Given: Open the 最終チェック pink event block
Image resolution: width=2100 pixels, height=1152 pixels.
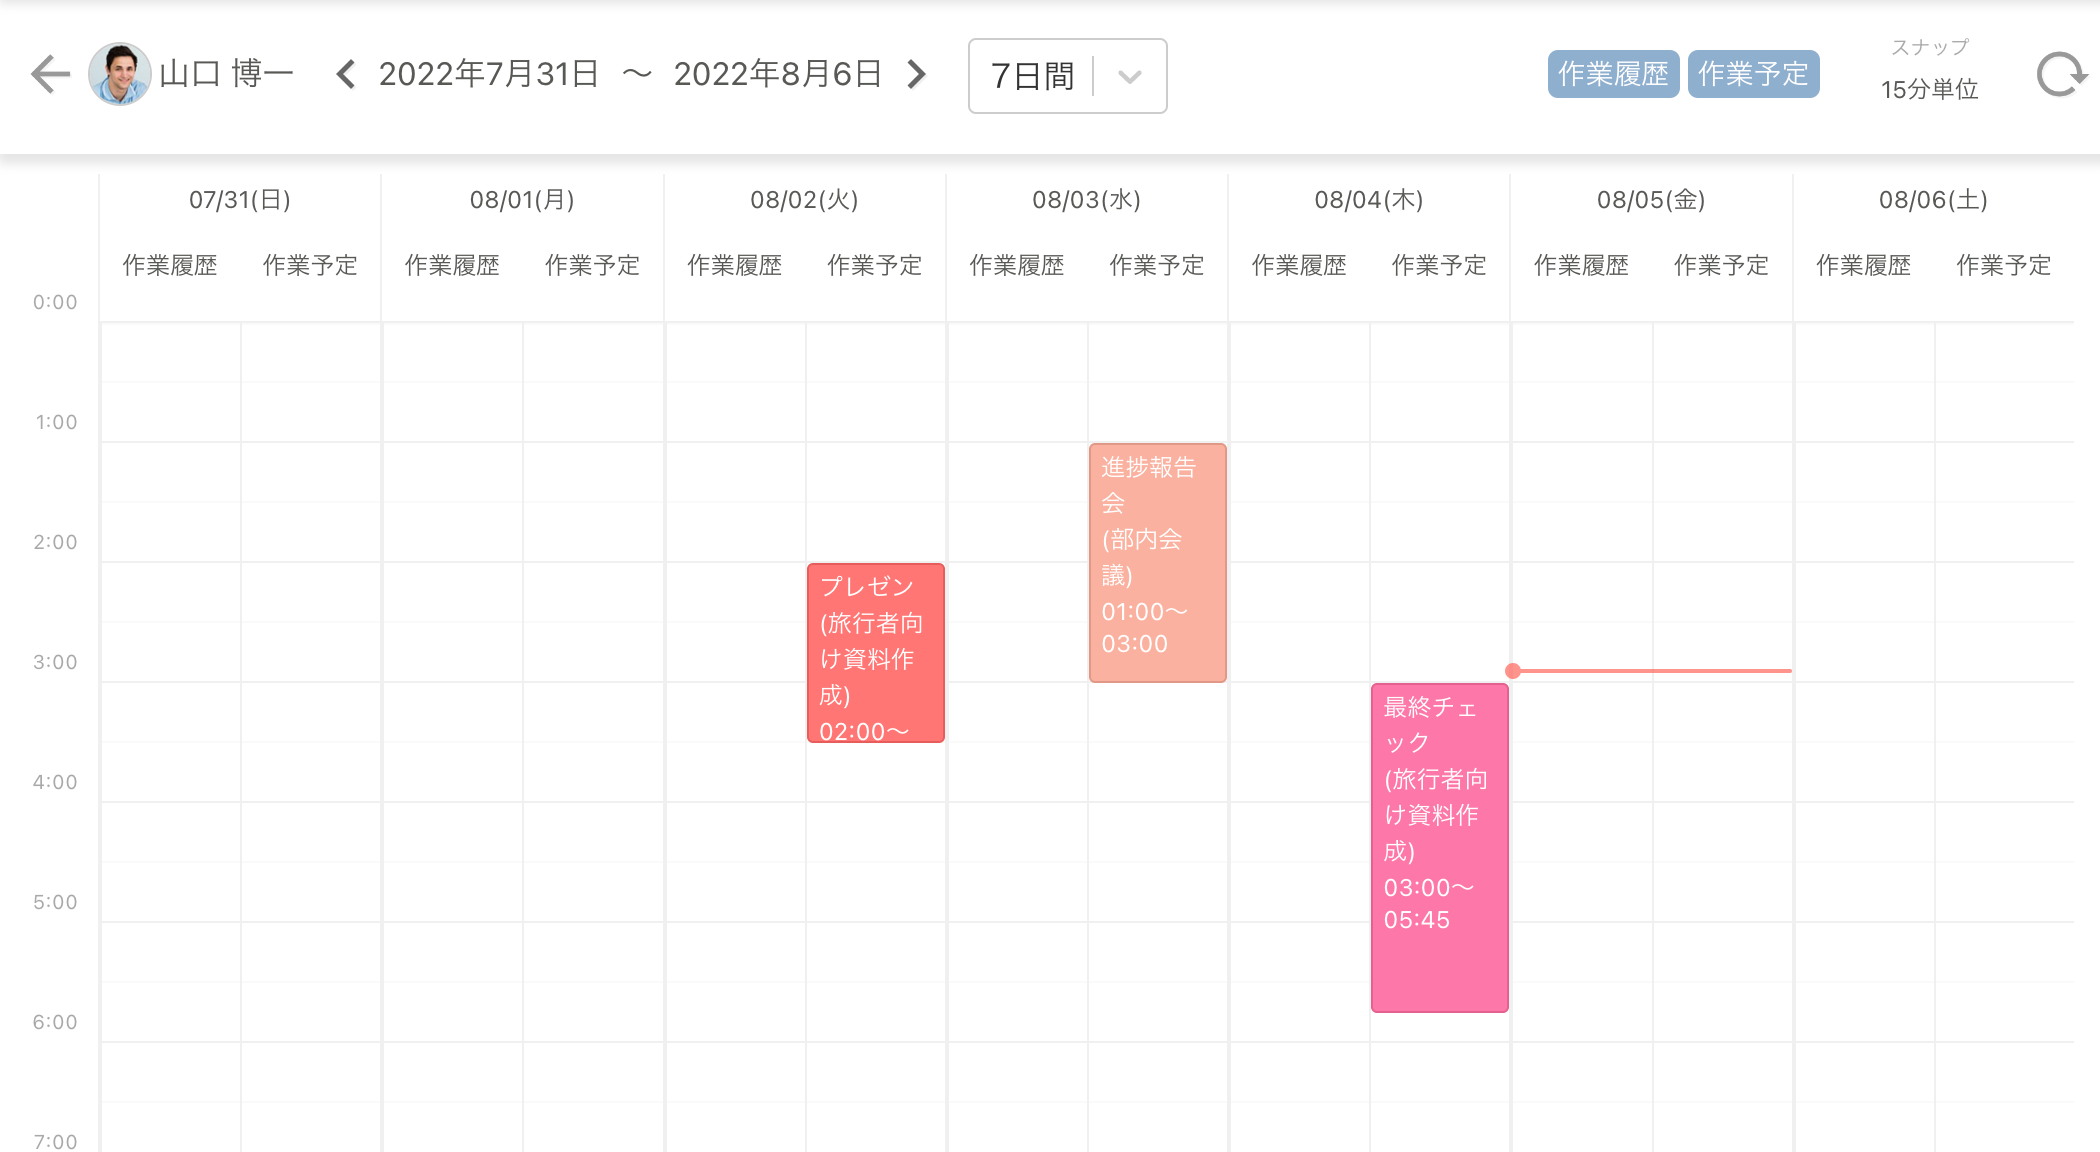Looking at the screenshot, I should click(x=1439, y=846).
